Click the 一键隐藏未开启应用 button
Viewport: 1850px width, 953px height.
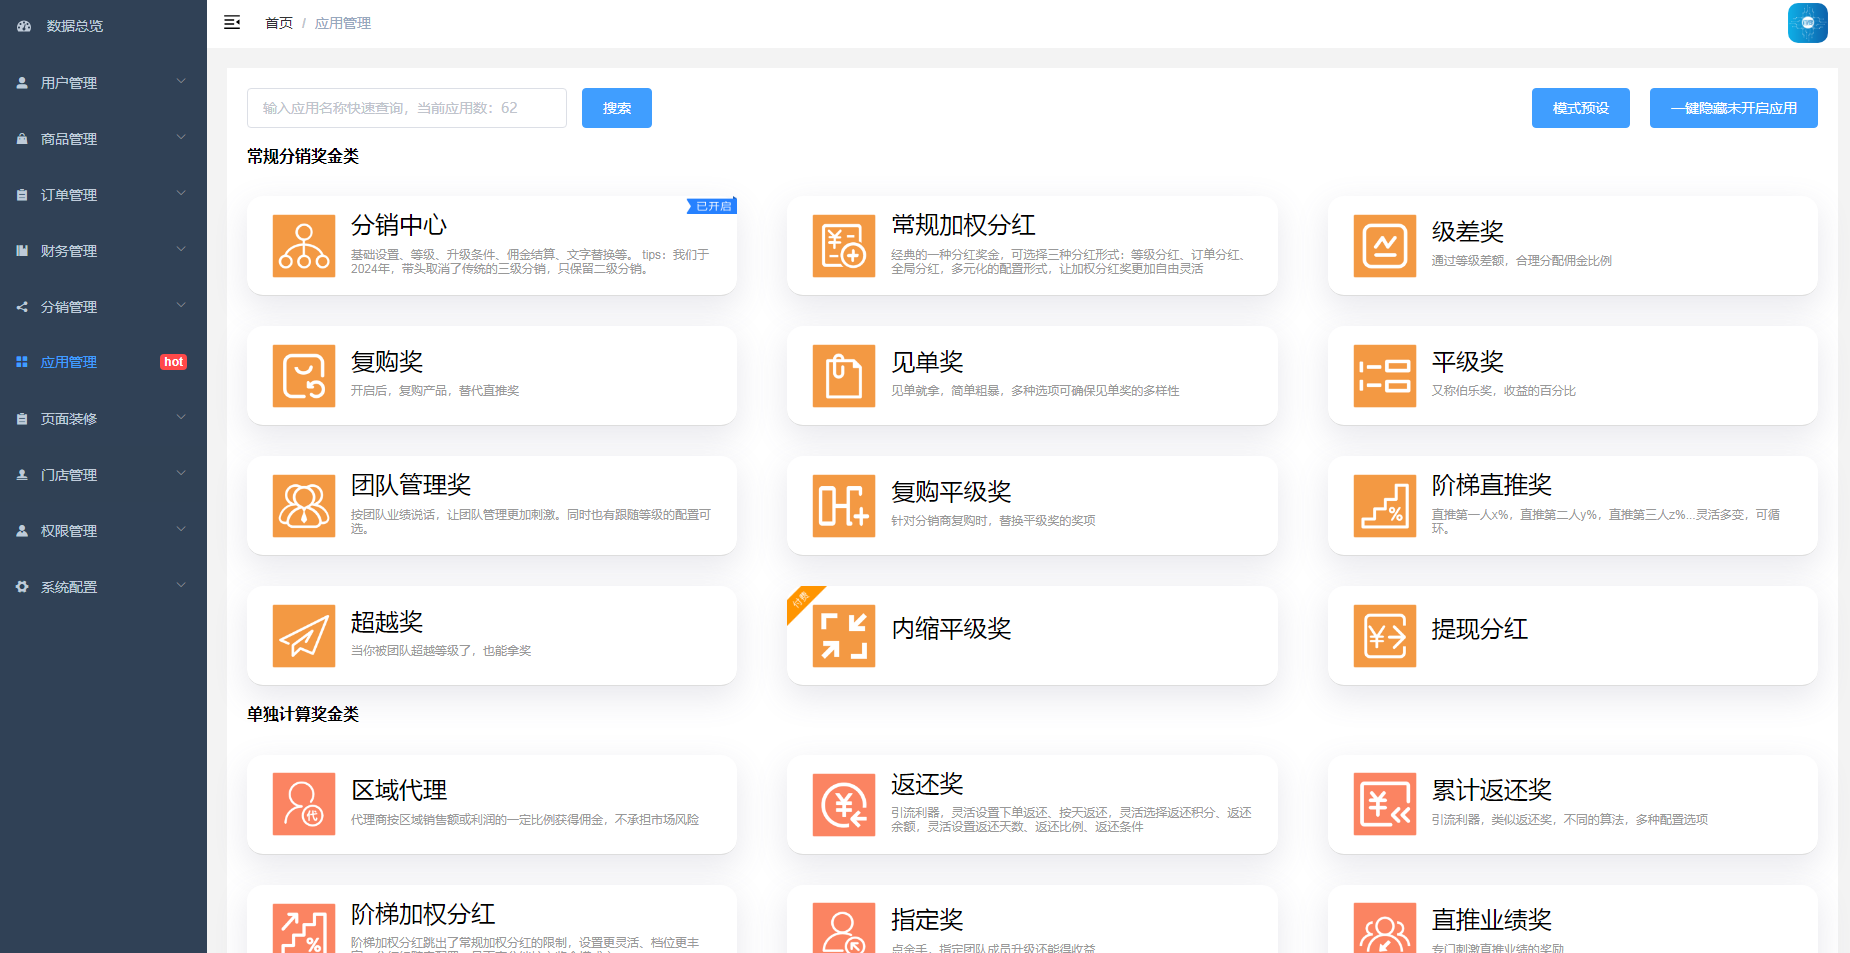(1733, 108)
